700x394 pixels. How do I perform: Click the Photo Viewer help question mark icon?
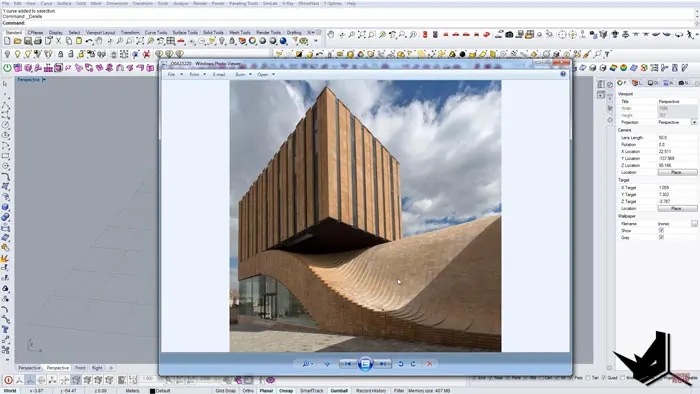pyautogui.click(x=563, y=74)
